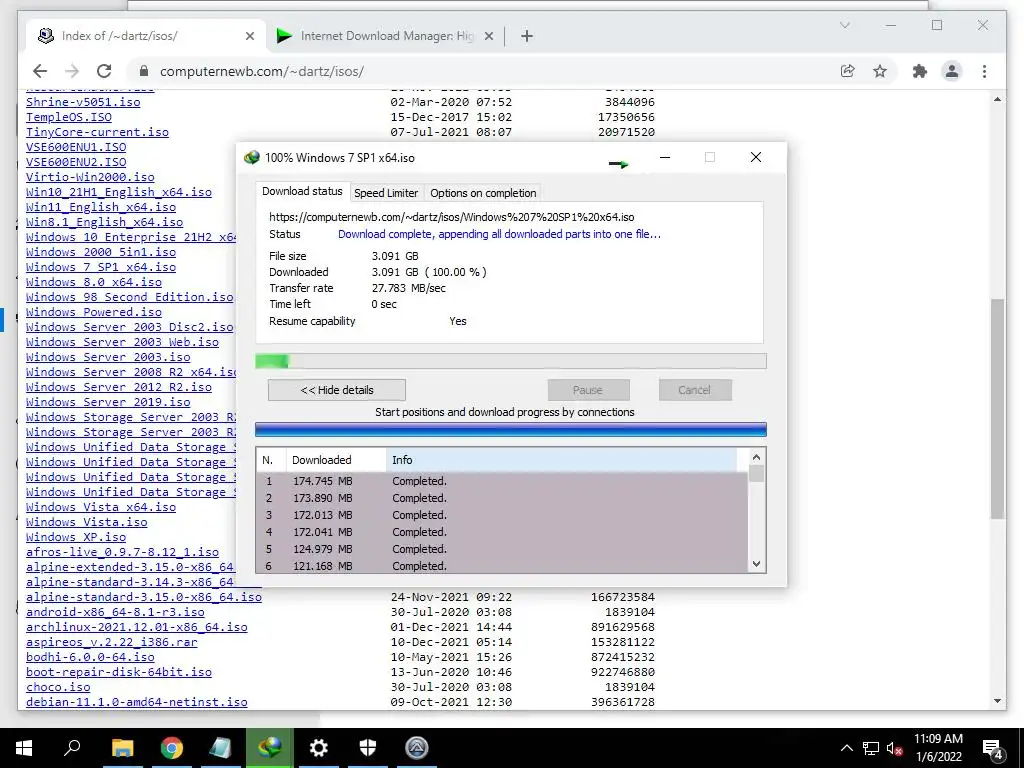Go back using the browser back arrow
Viewport: 1024px width, 768px height.
pyautogui.click(x=40, y=71)
